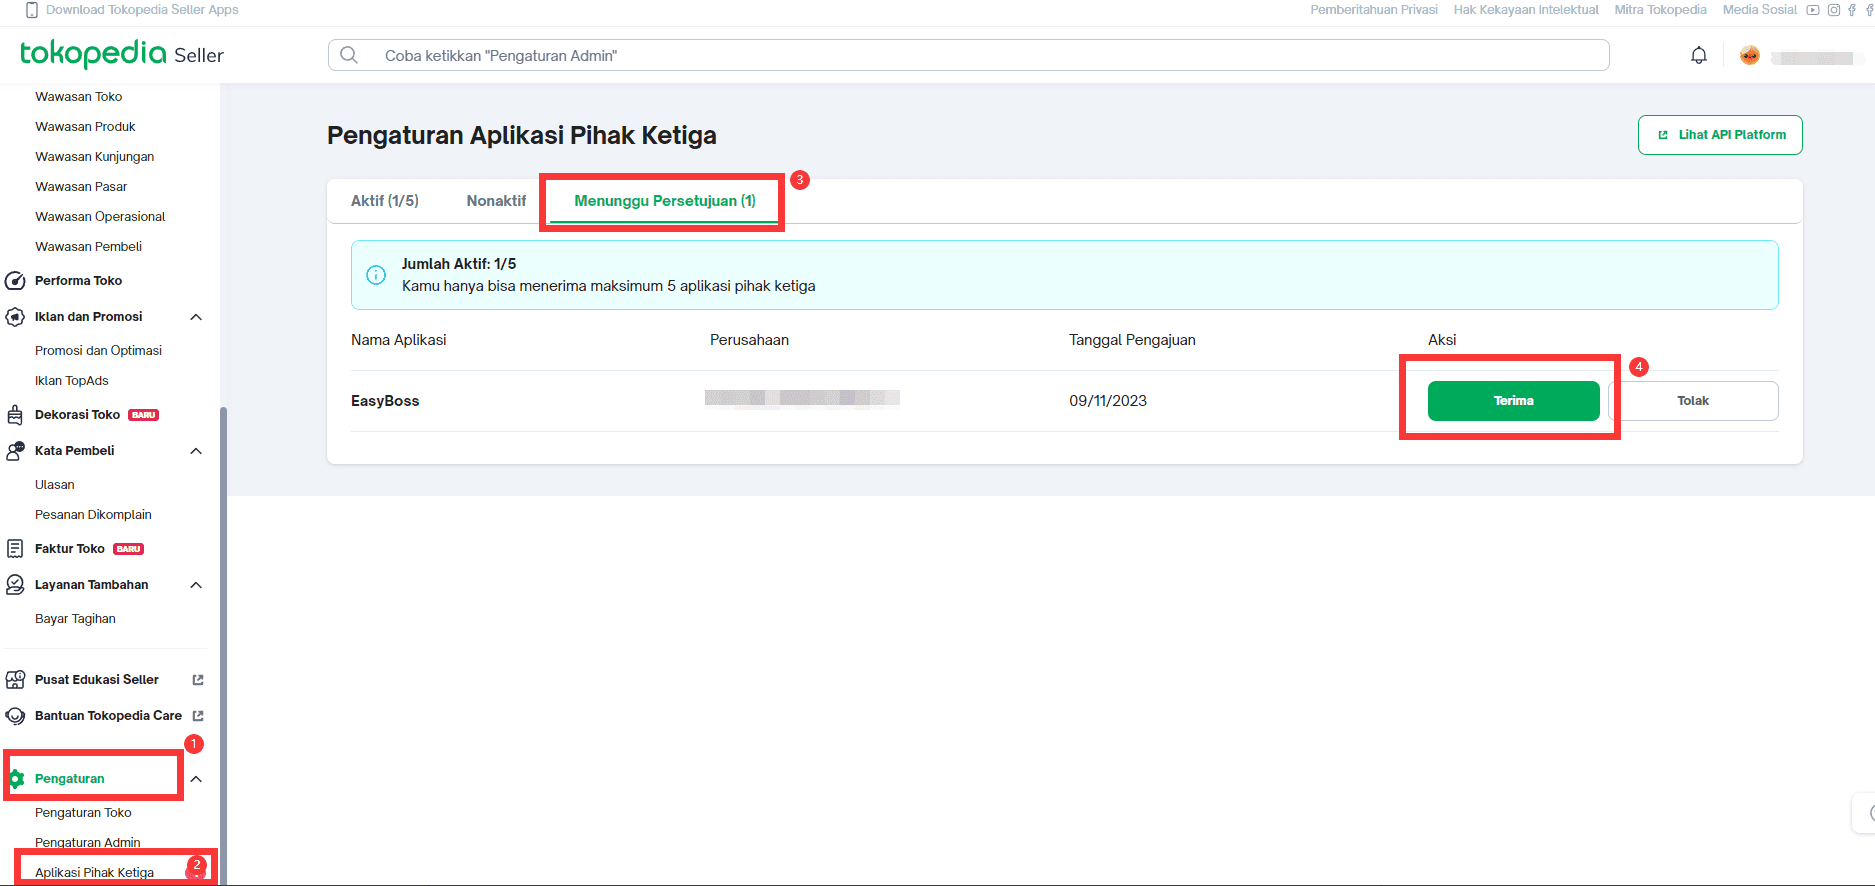The image size is (1875, 886).
Task: Click the Perusahaan column header
Action: [x=749, y=340]
